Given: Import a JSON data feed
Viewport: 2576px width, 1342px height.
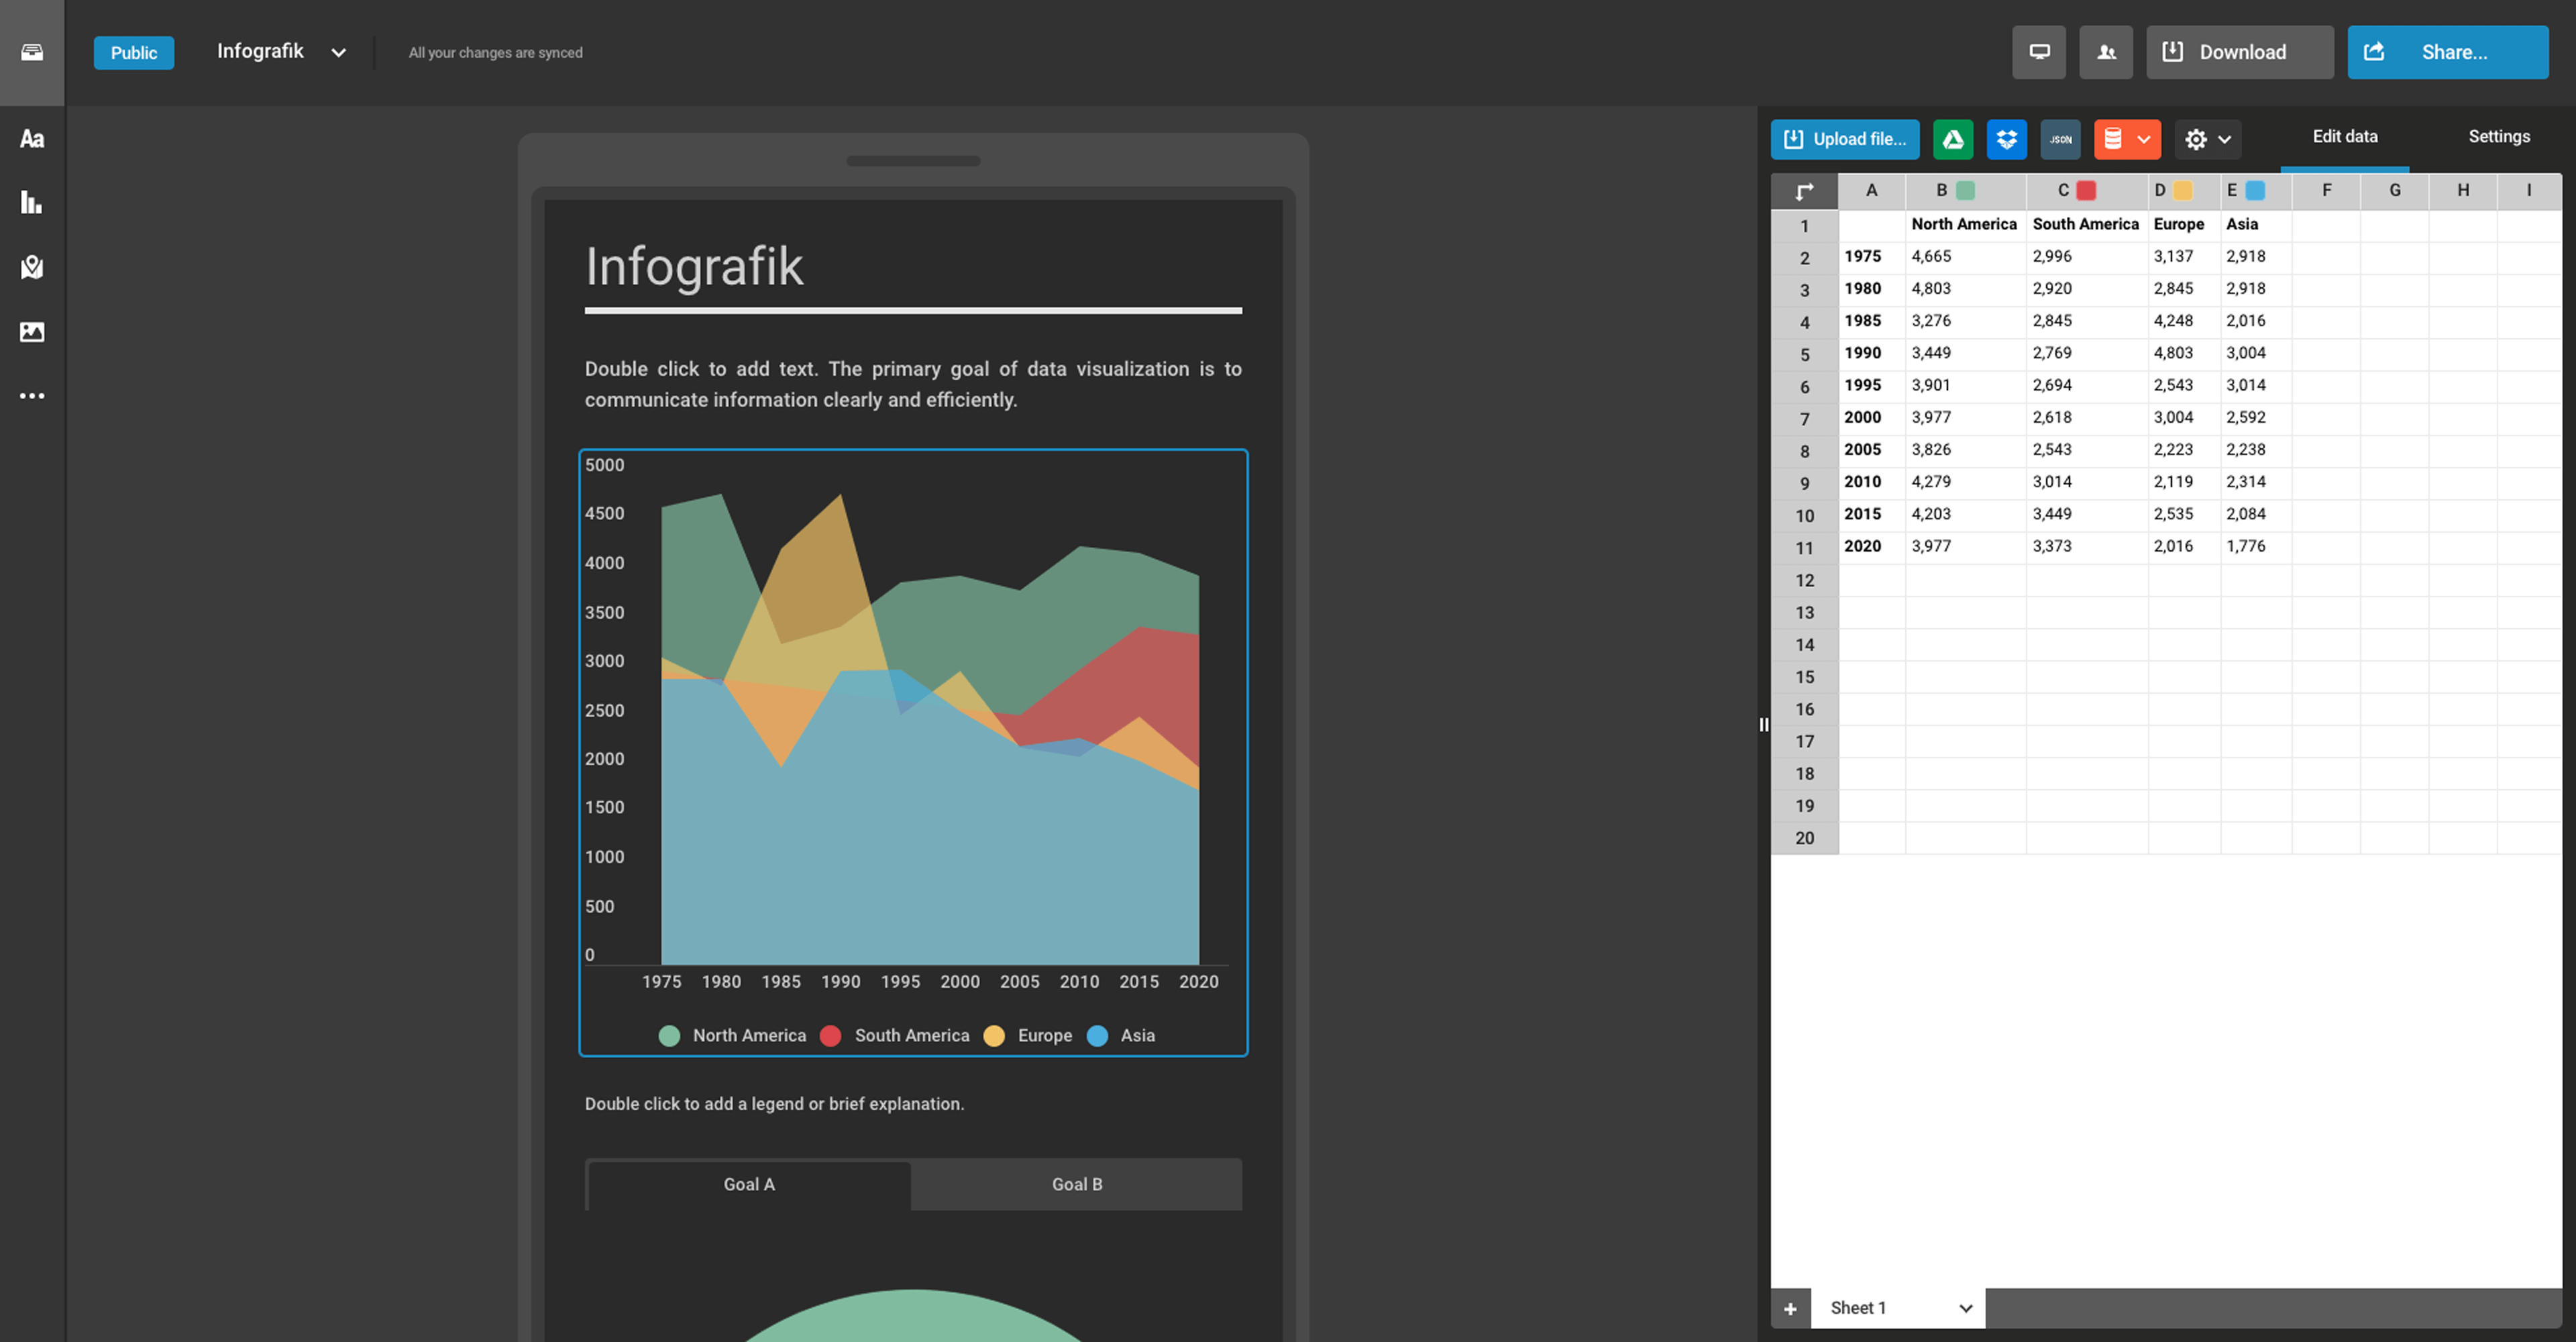Looking at the screenshot, I should [x=2060, y=140].
